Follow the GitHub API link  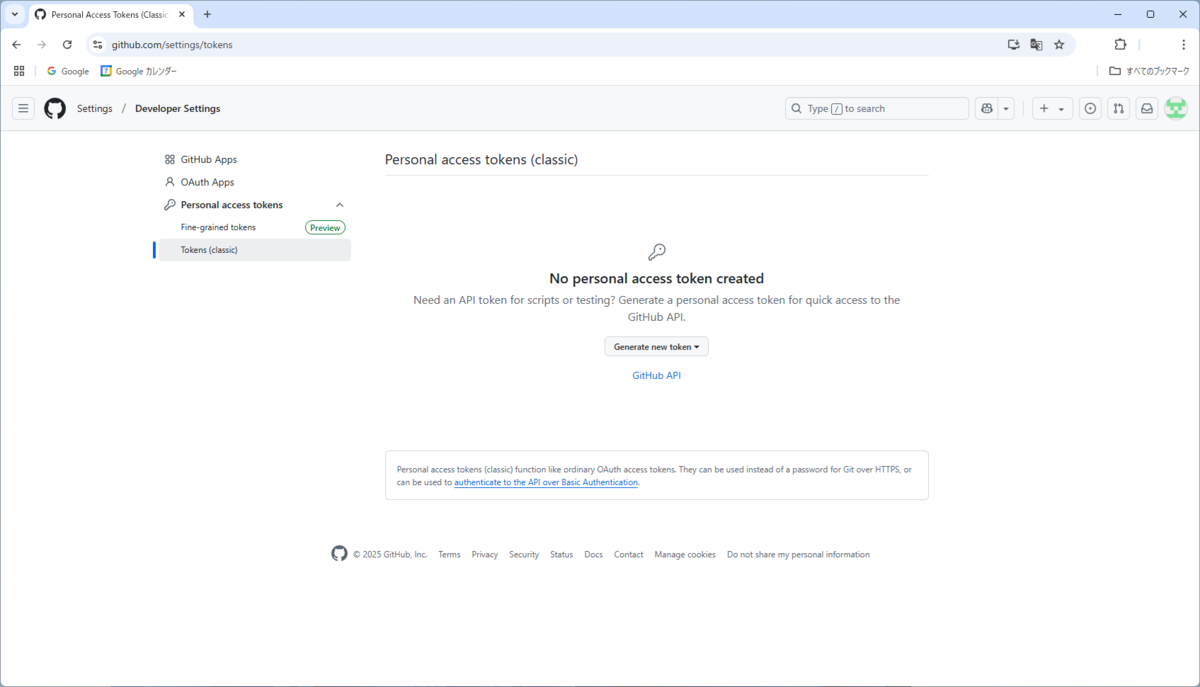point(656,376)
